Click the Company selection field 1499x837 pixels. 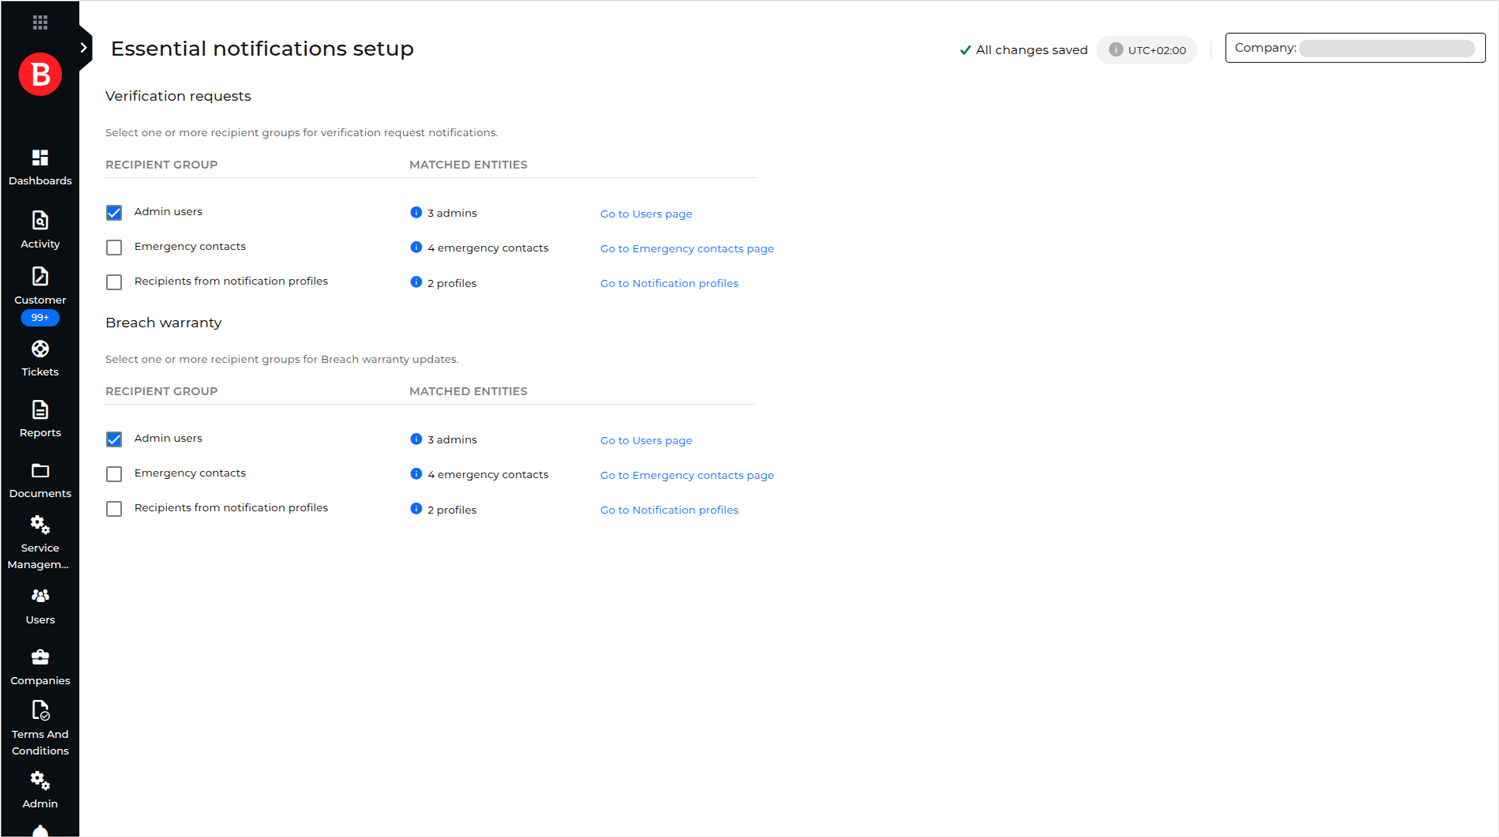pos(1355,47)
